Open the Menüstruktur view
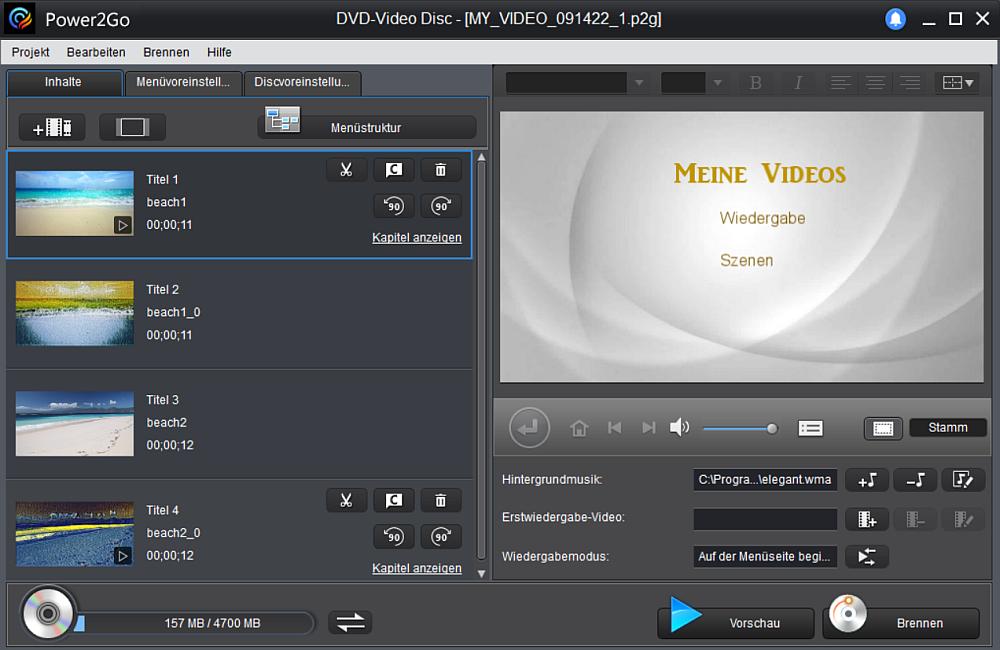Screen dimensions: 1000x650 [x=367, y=127]
